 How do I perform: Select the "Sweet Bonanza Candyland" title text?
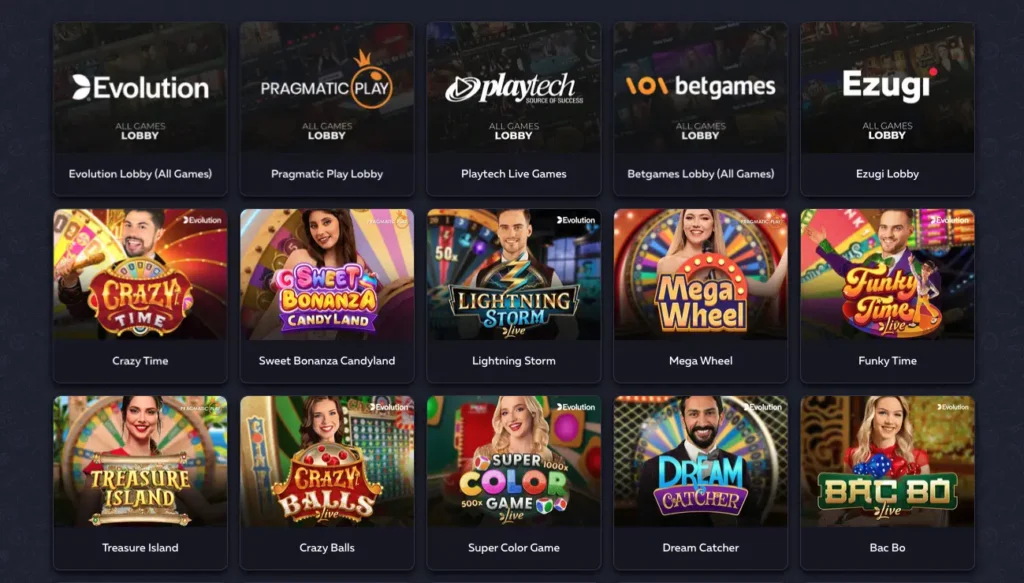[x=327, y=360]
